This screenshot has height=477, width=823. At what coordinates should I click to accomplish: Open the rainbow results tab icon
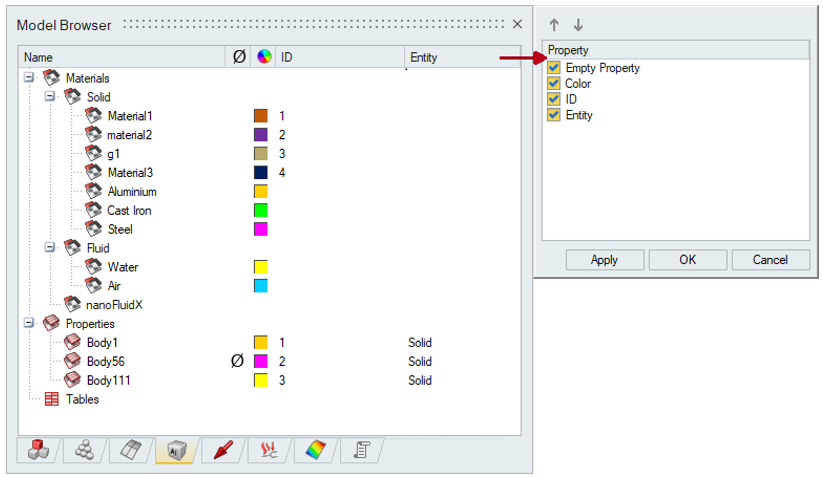[x=315, y=450]
